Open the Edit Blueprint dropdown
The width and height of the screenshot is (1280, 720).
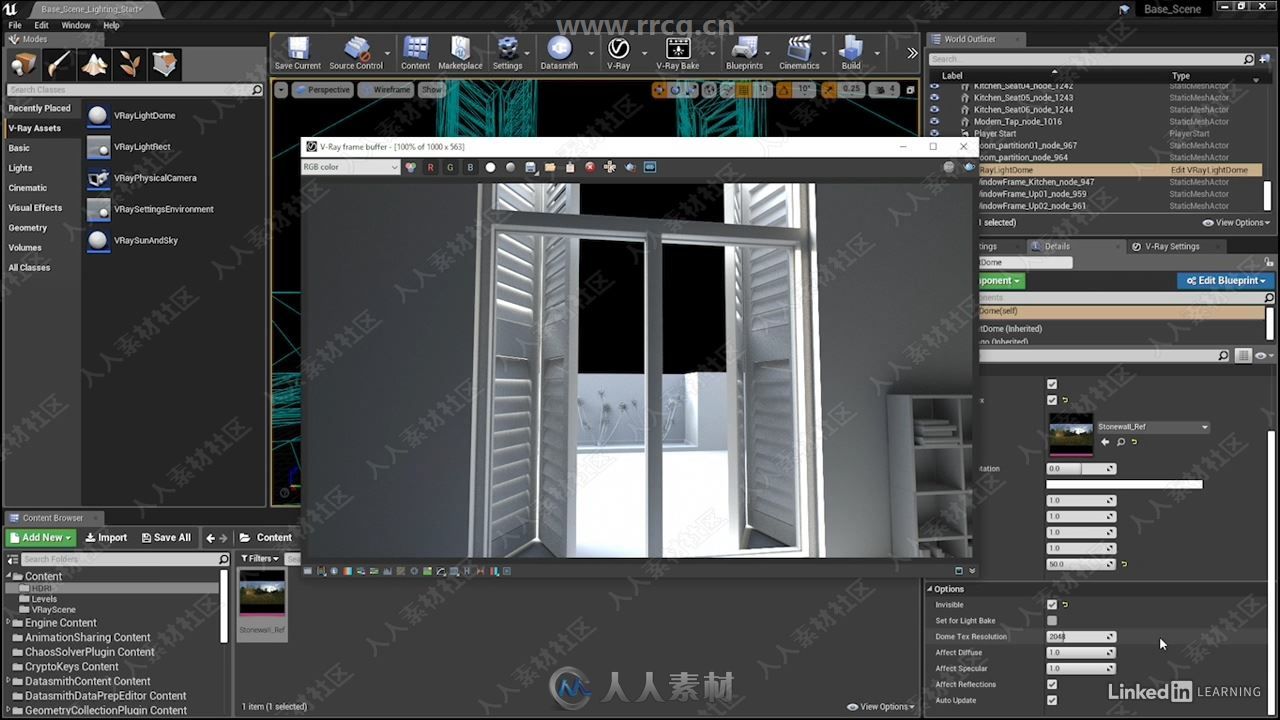tap(1225, 281)
